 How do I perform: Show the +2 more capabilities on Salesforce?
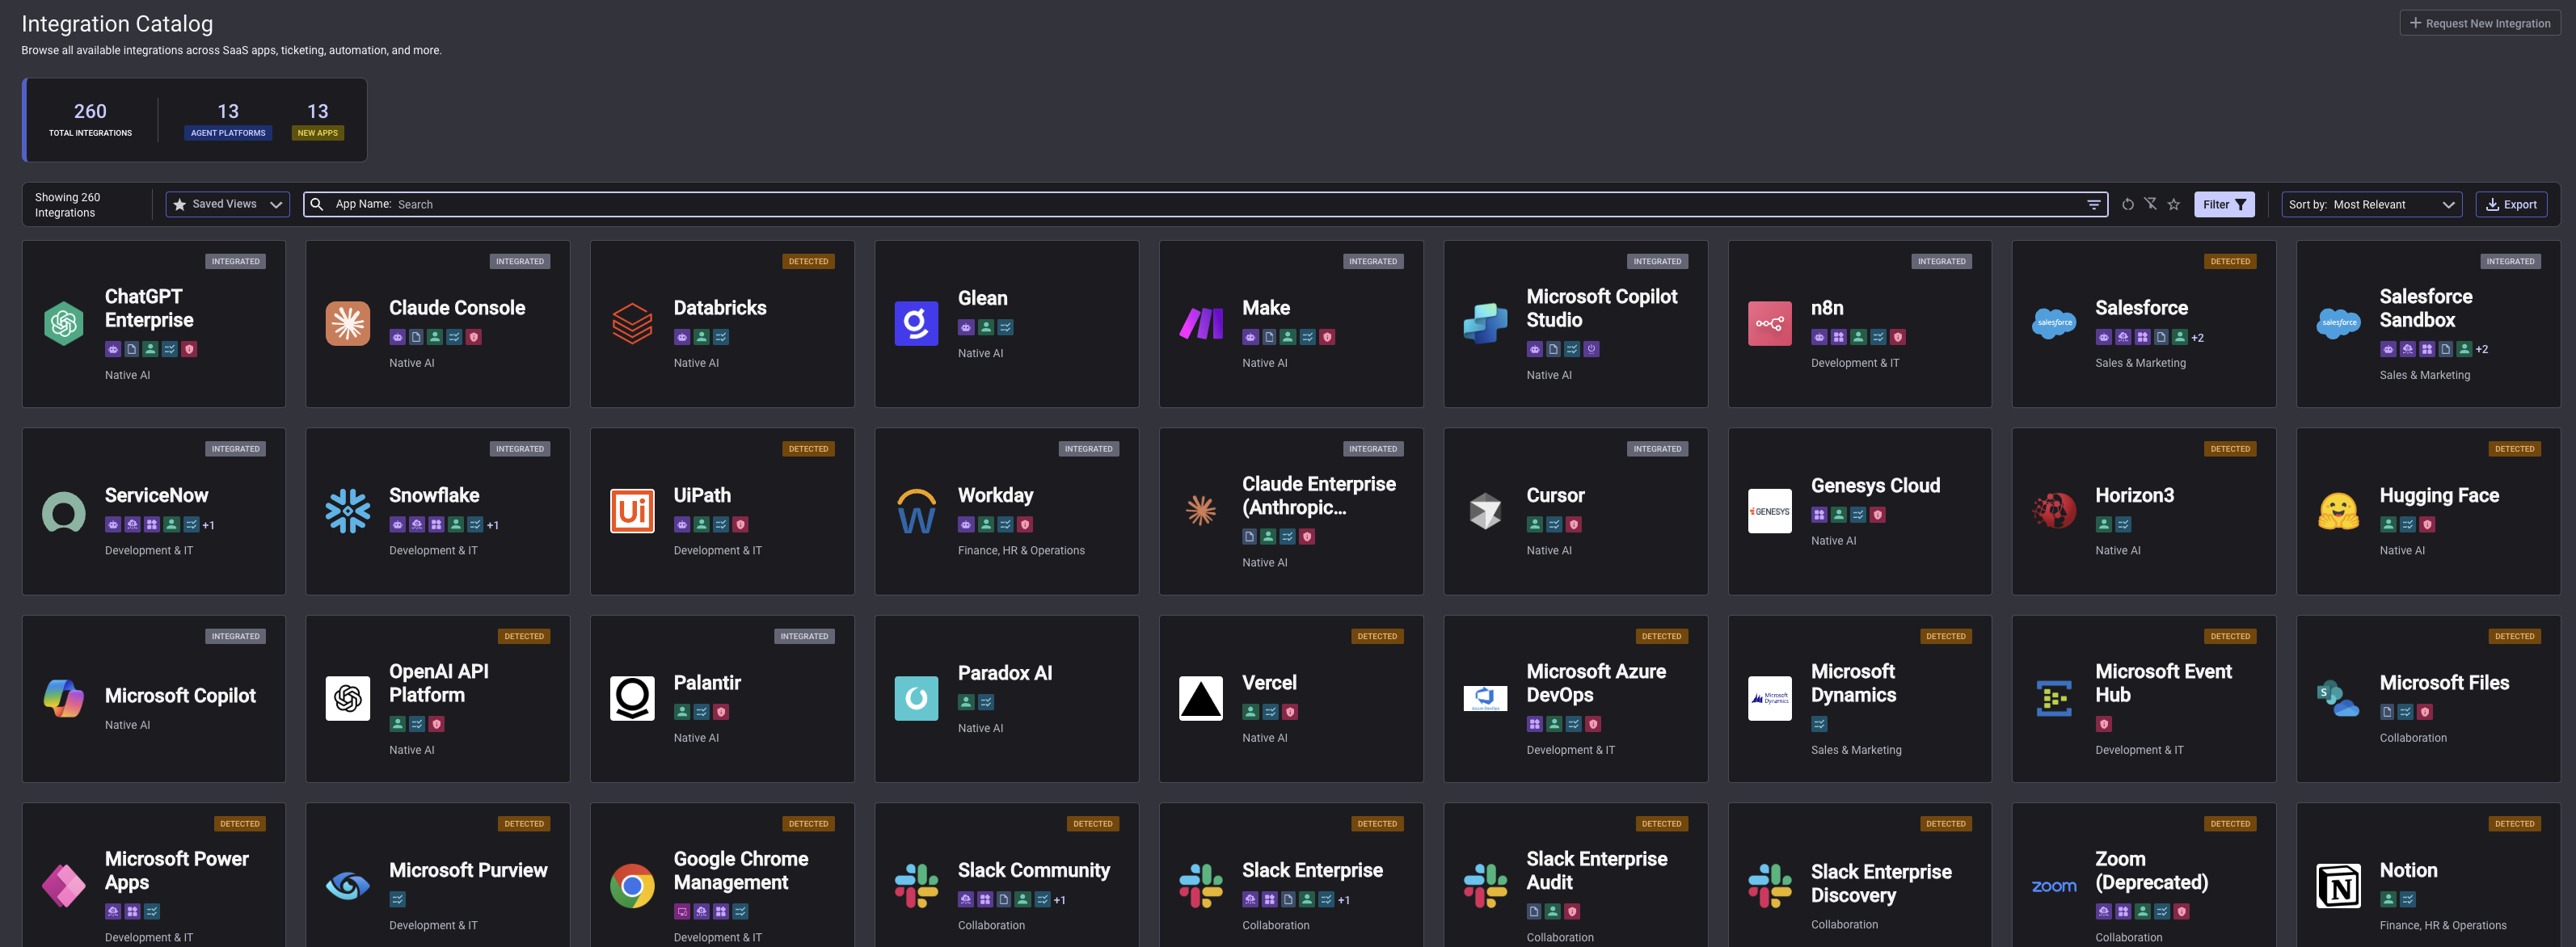(x=2197, y=338)
